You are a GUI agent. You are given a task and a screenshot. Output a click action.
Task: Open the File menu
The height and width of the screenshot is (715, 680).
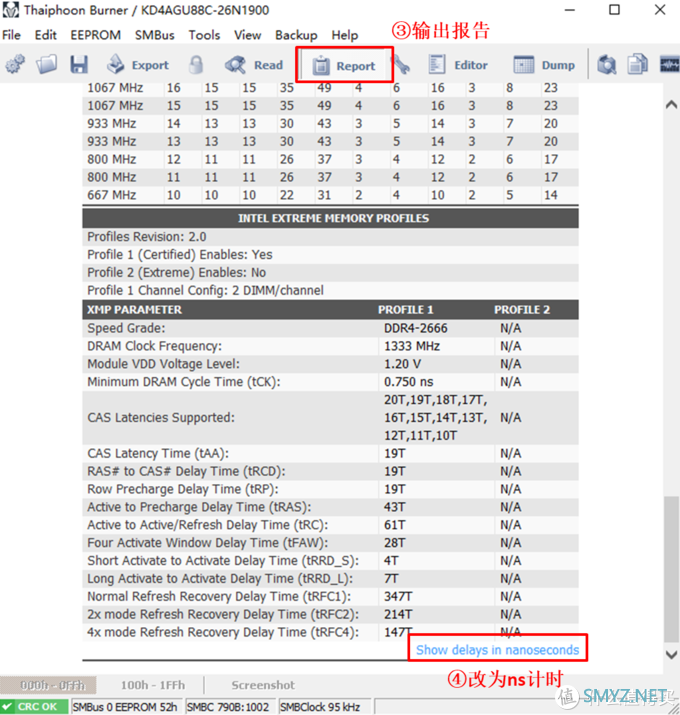click(x=11, y=35)
